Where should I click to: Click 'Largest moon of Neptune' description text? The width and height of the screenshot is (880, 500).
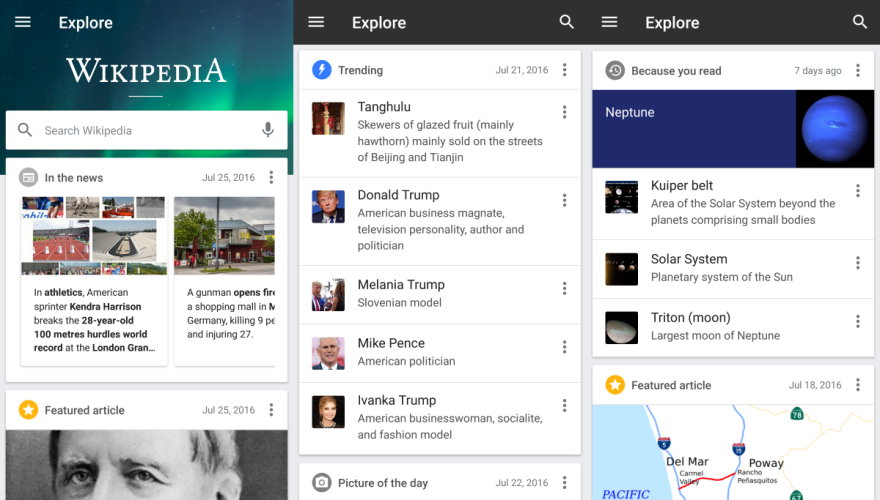pyautogui.click(x=715, y=336)
